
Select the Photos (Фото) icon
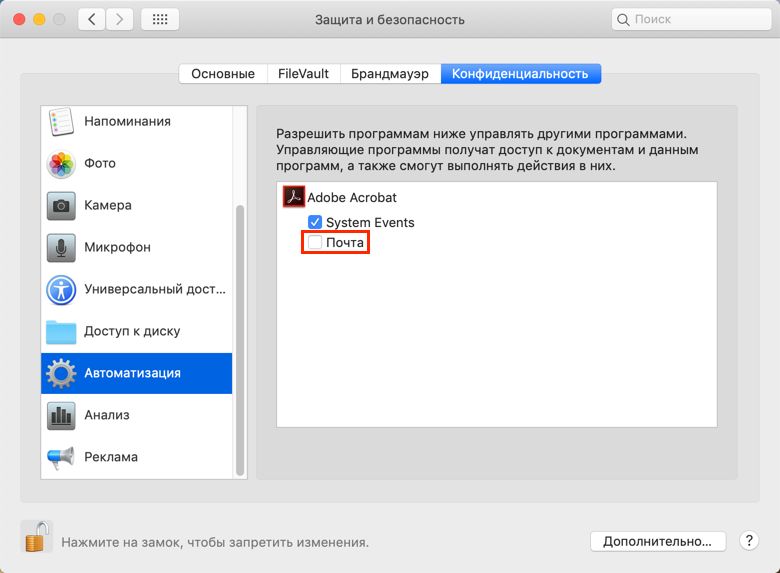tap(61, 164)
